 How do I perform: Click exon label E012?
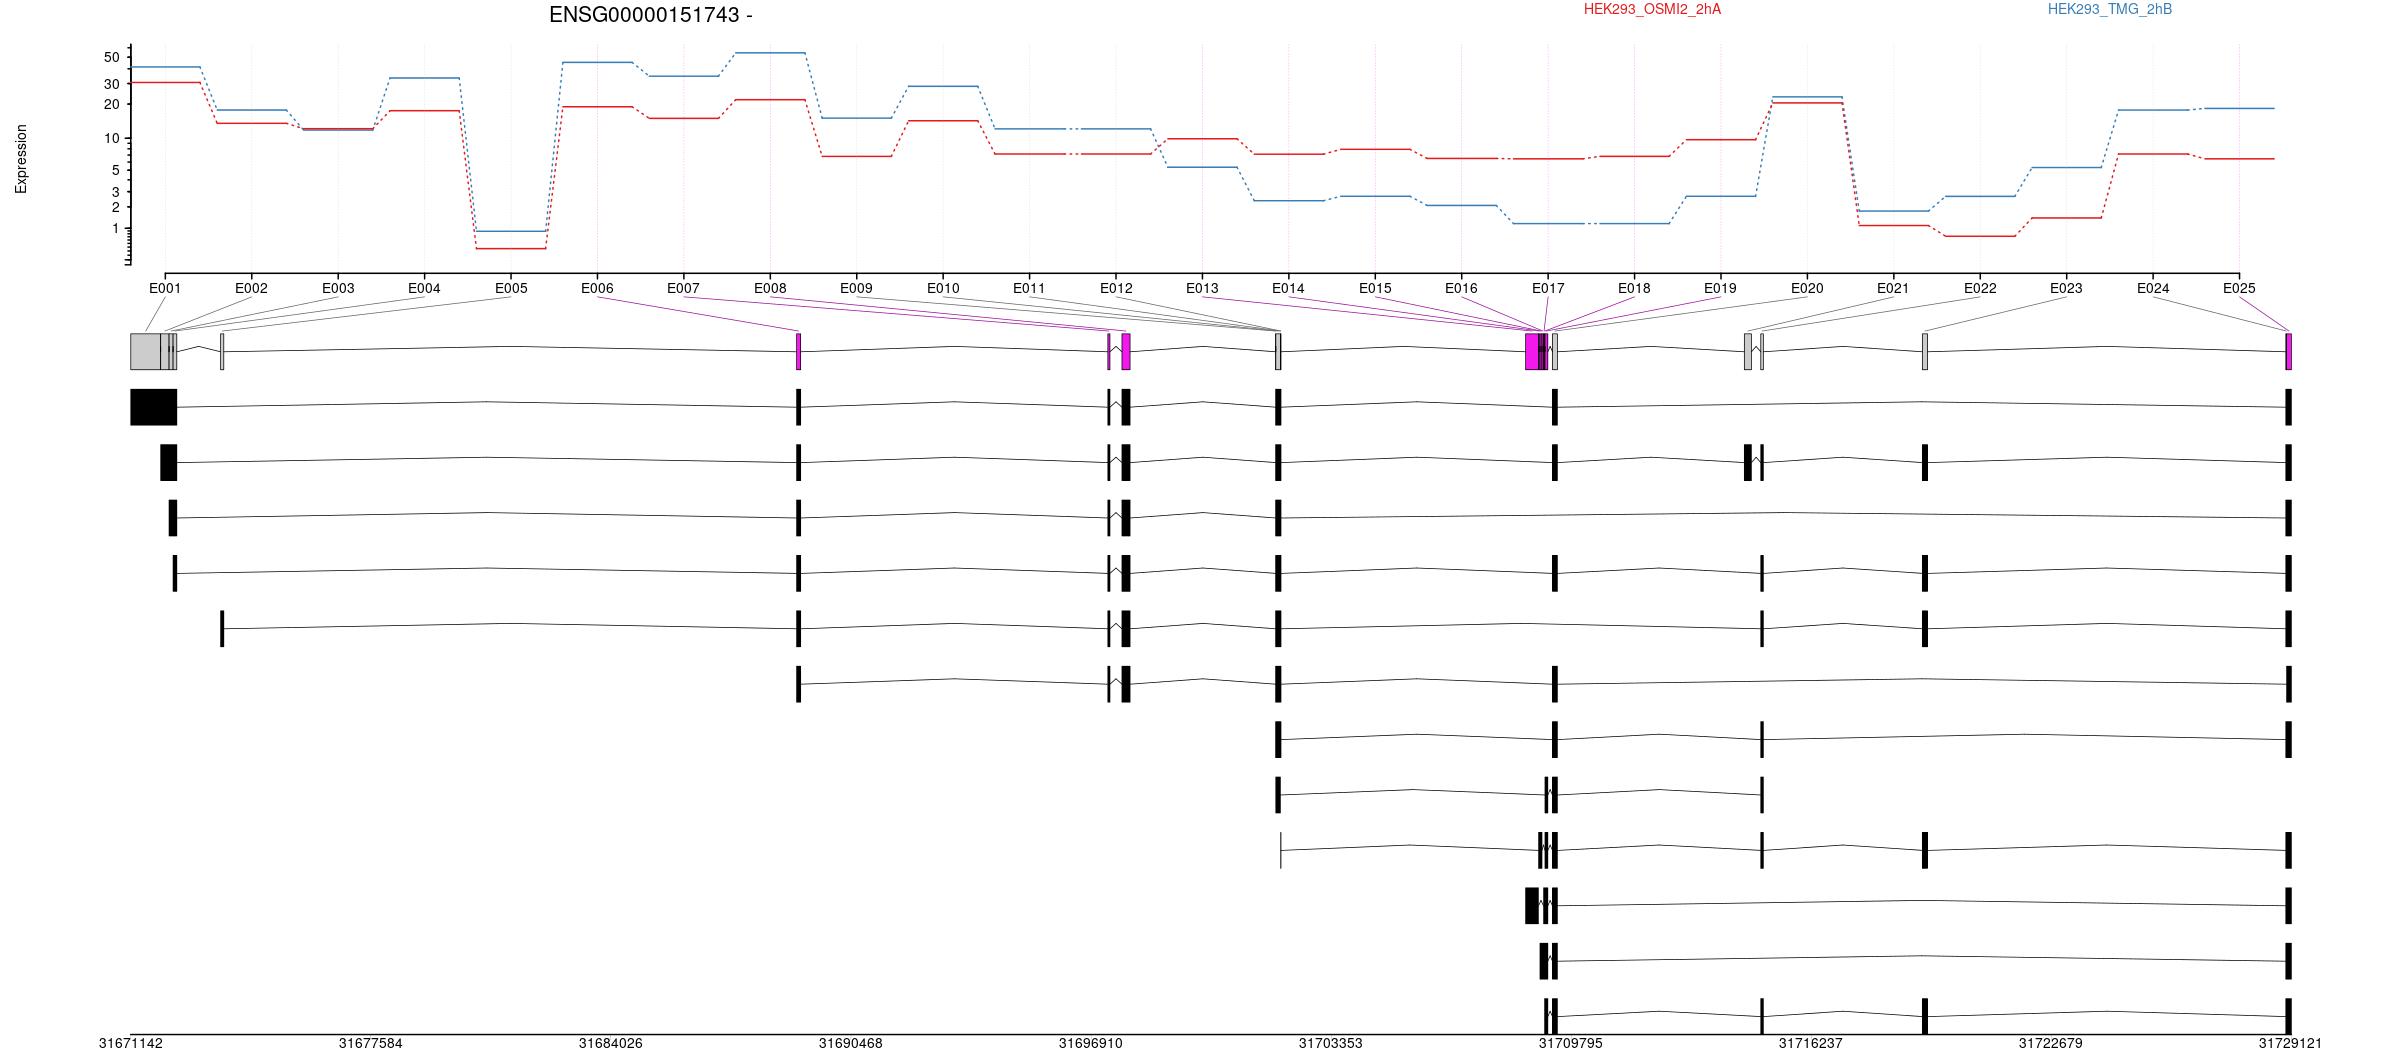(x=1116, y=288)
